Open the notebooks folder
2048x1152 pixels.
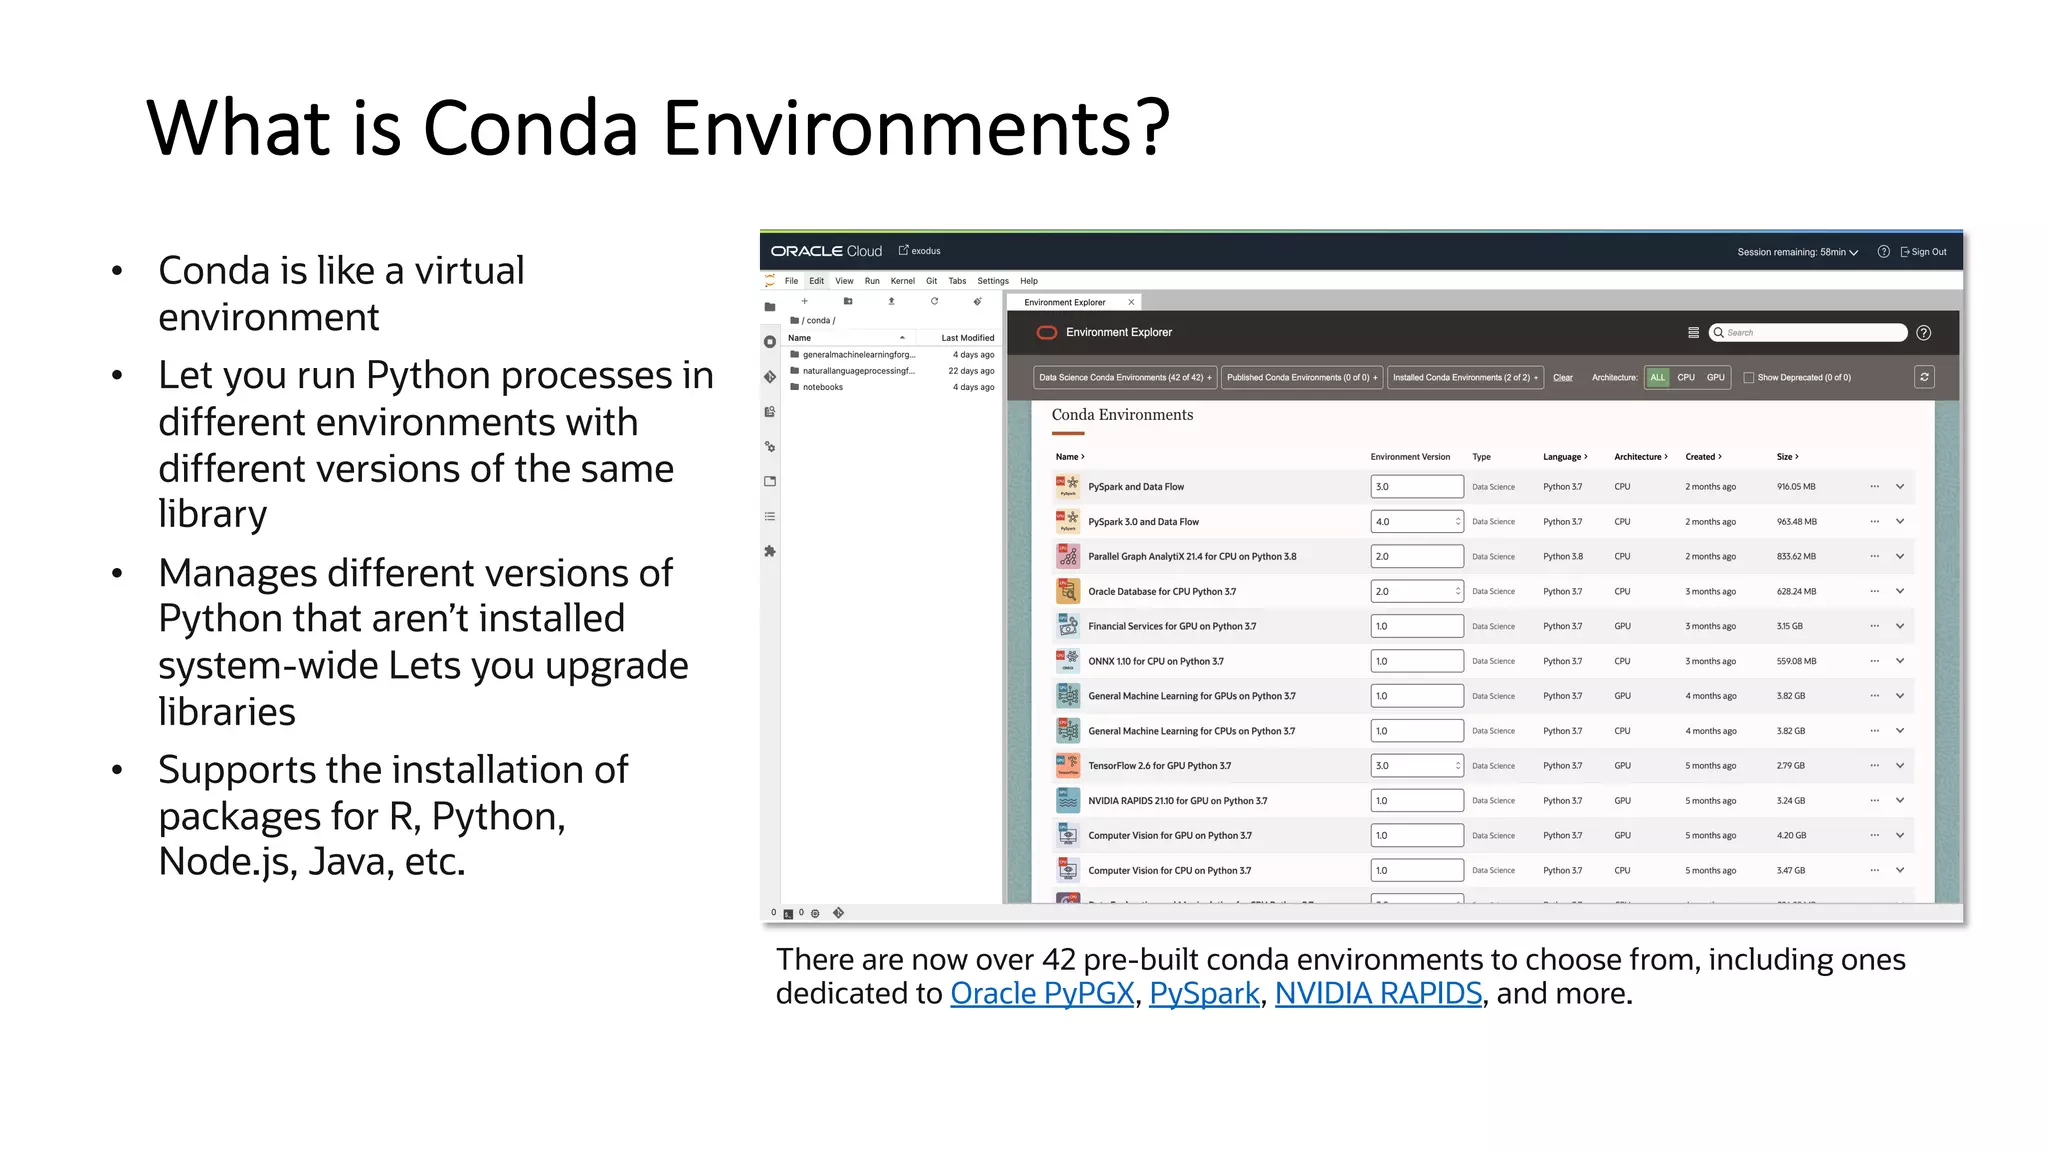[x=822, y=387]
